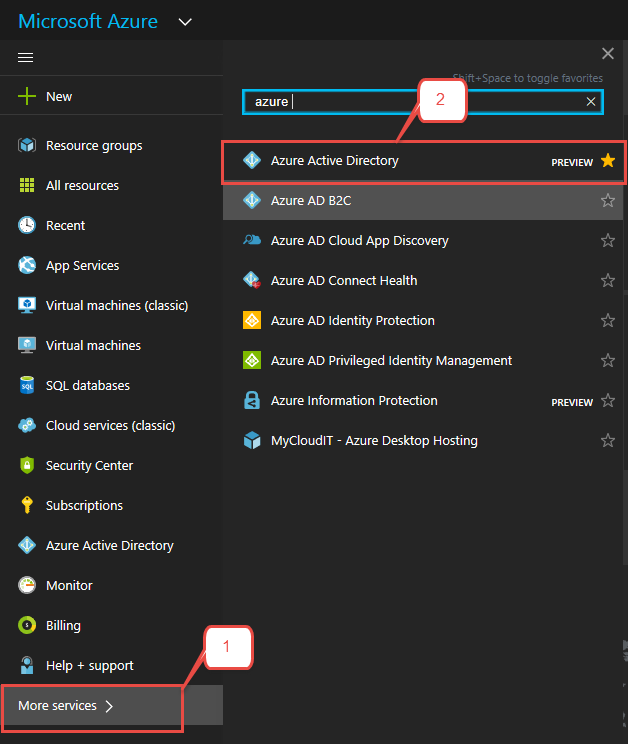628x744 pixels.
Task: Open Recent clock icon in sidebar
Action: point(27,226)
